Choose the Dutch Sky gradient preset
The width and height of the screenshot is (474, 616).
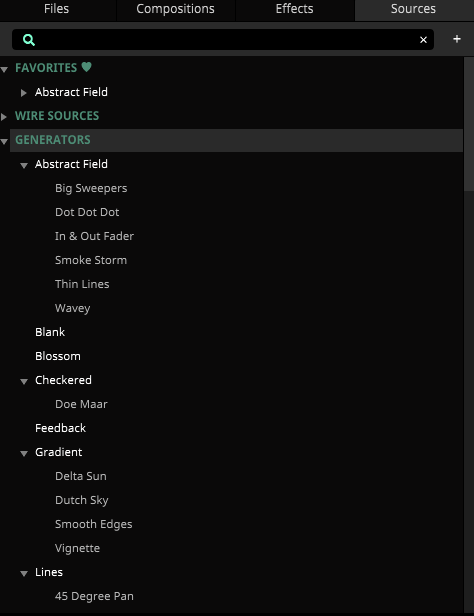(x=82, y=500)
